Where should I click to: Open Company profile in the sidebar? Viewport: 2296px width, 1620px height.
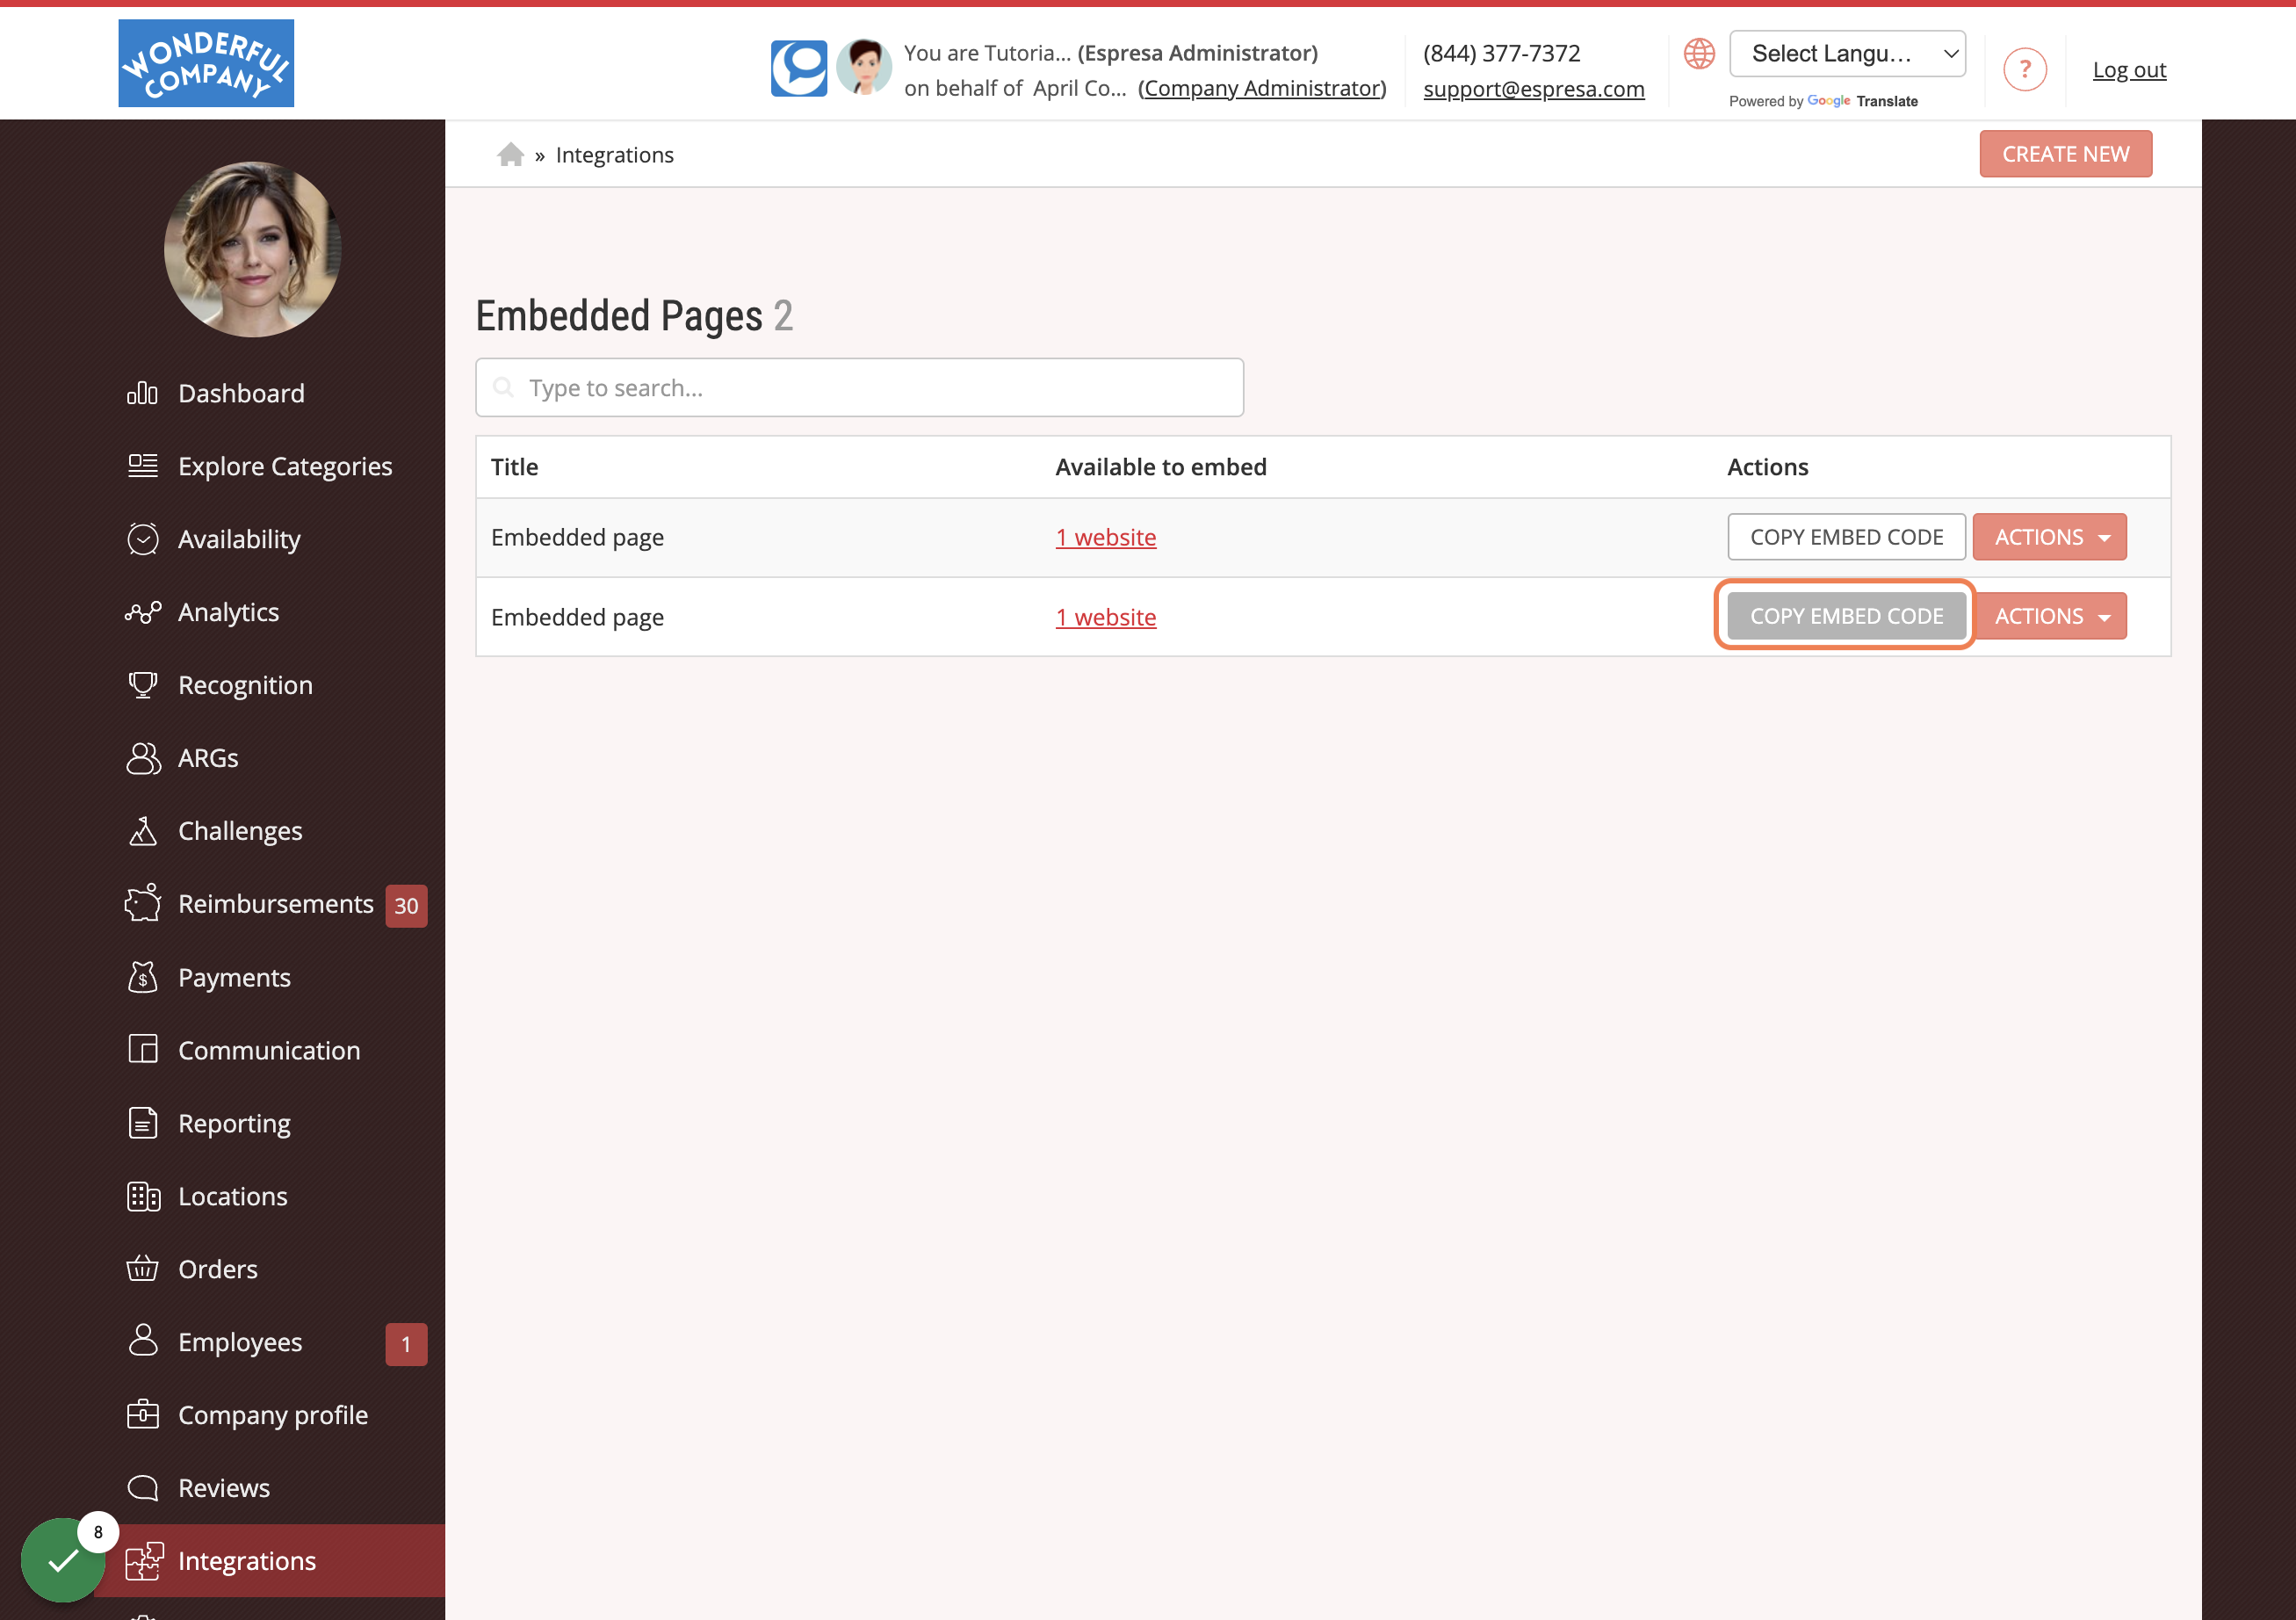tap(272, 1415)
